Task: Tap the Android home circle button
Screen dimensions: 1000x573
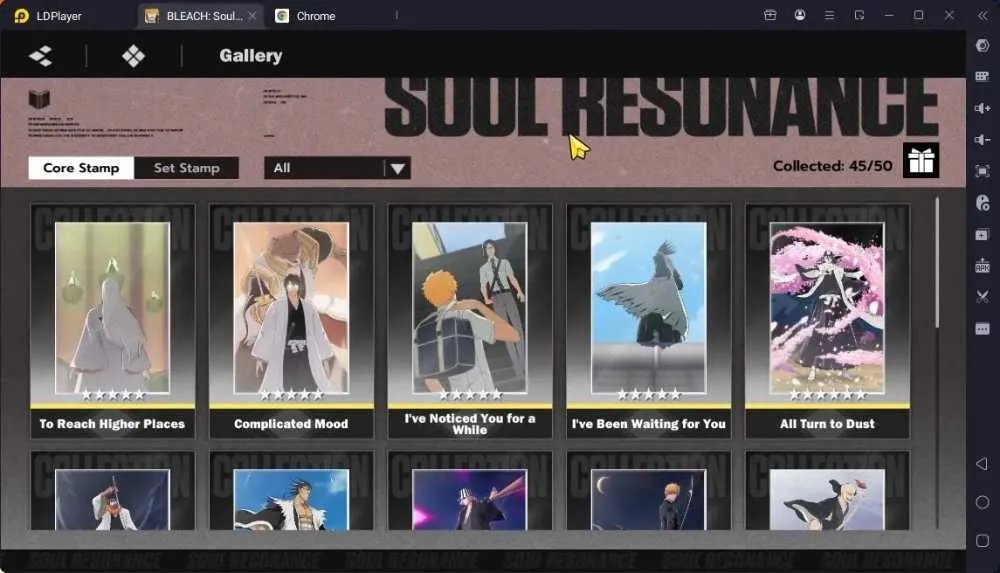Action: point(982,502)
